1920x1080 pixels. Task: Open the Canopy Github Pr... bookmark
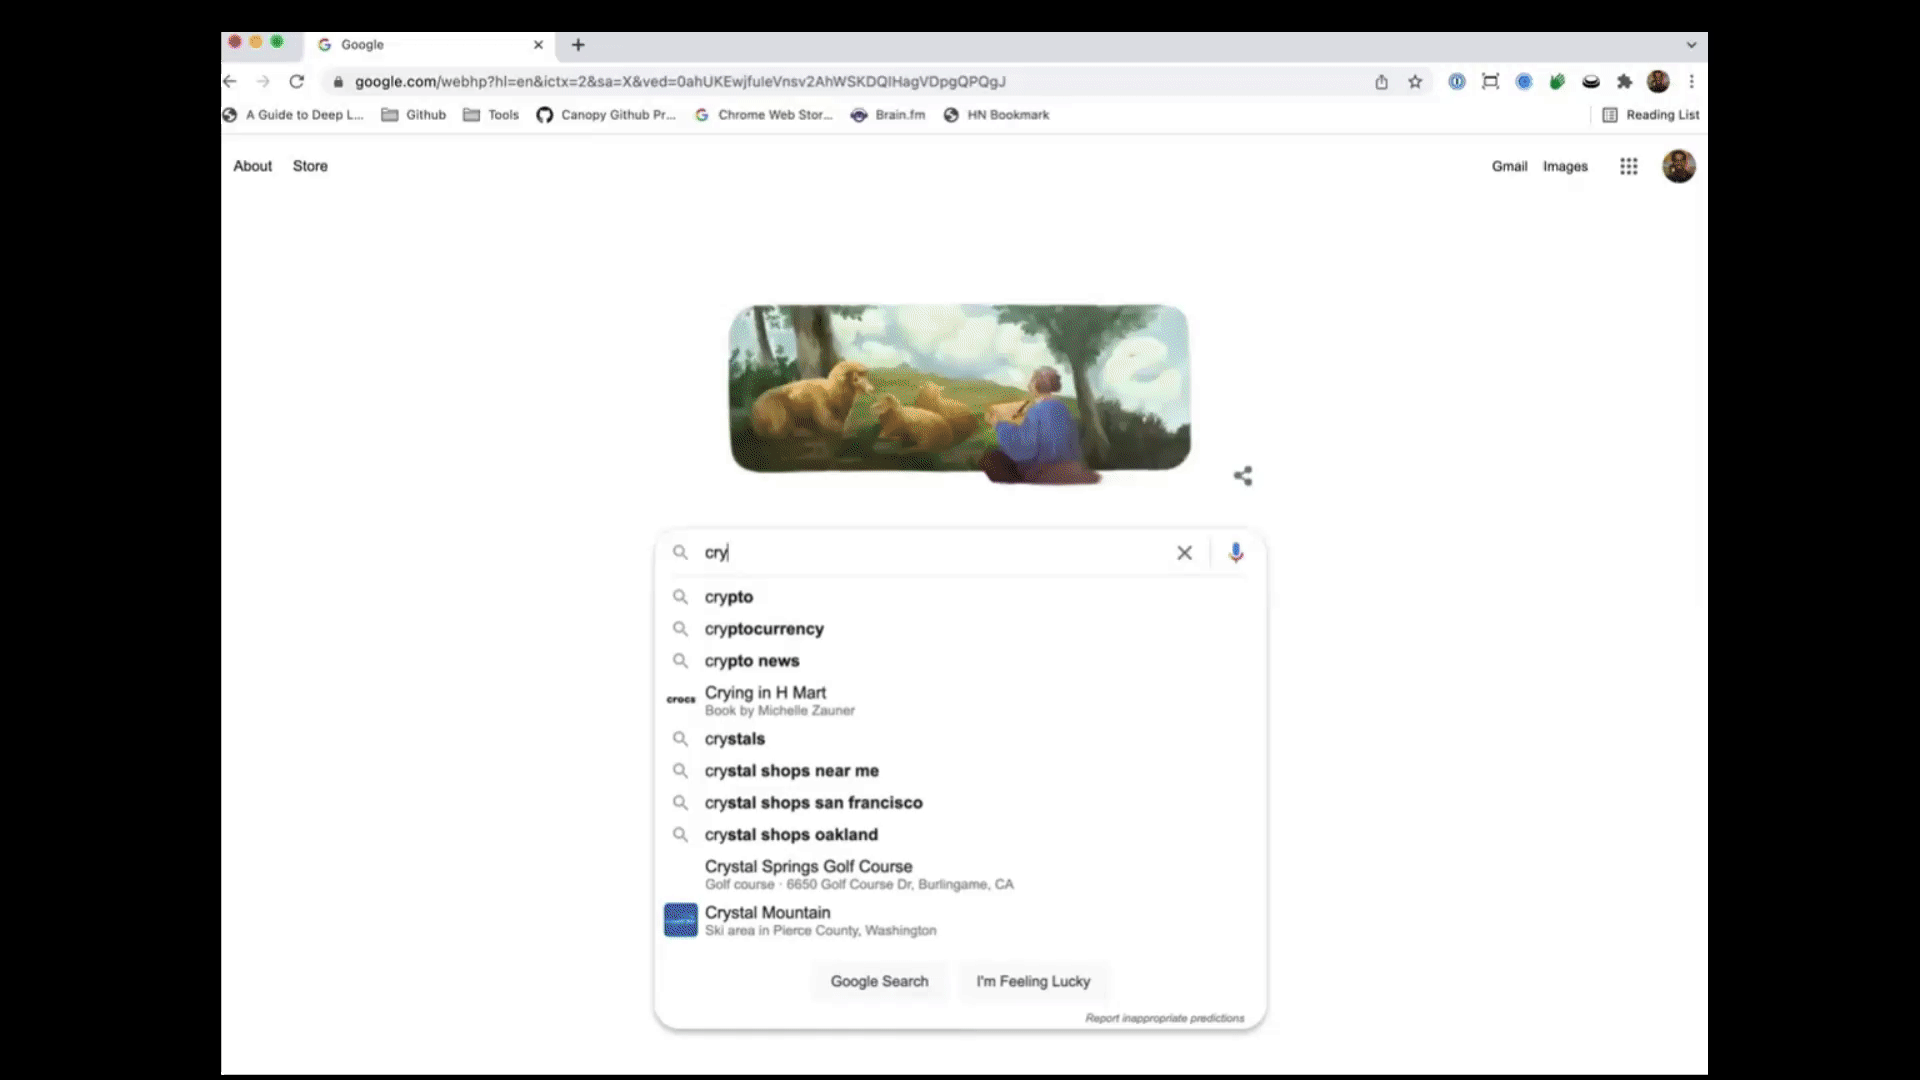click(606, 115)
